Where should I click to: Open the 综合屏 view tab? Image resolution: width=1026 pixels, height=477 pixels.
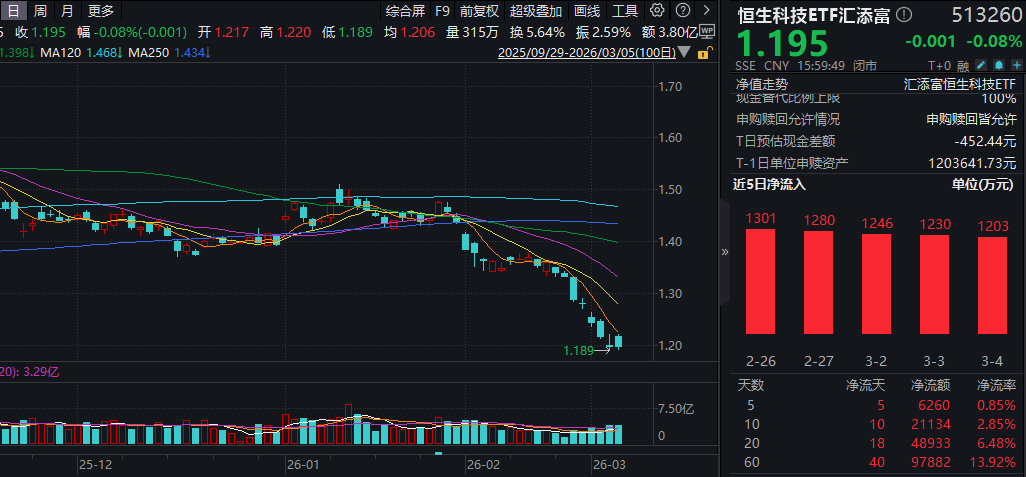tap(405, 11)
